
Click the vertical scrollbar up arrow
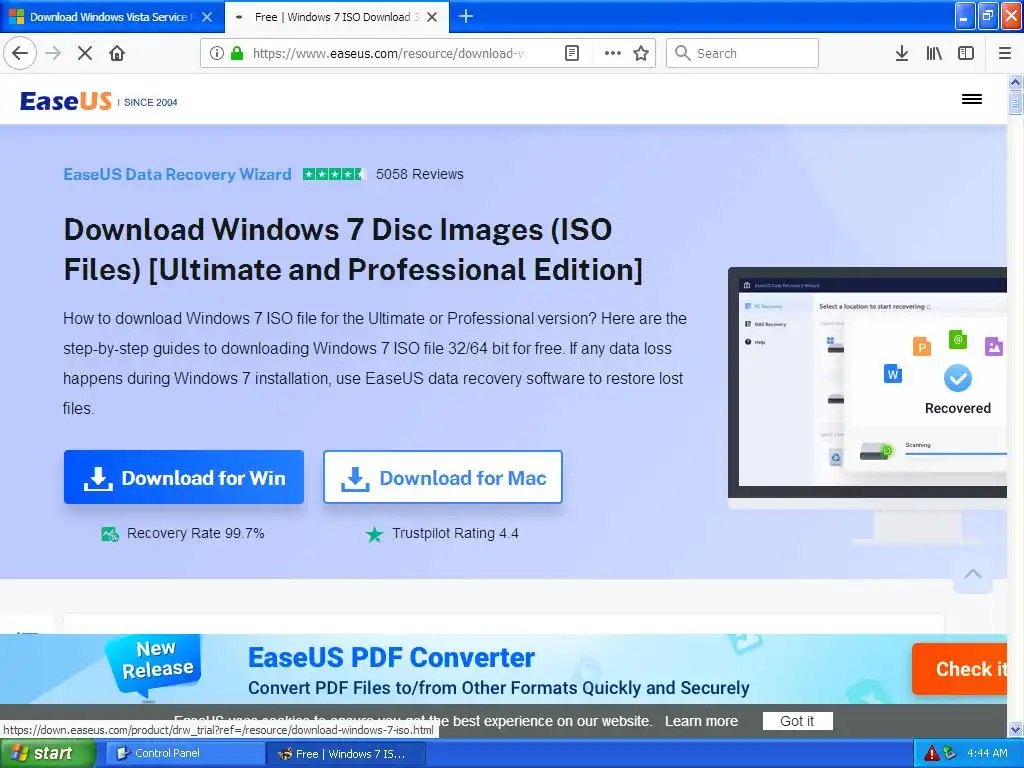coord(1015,82)
